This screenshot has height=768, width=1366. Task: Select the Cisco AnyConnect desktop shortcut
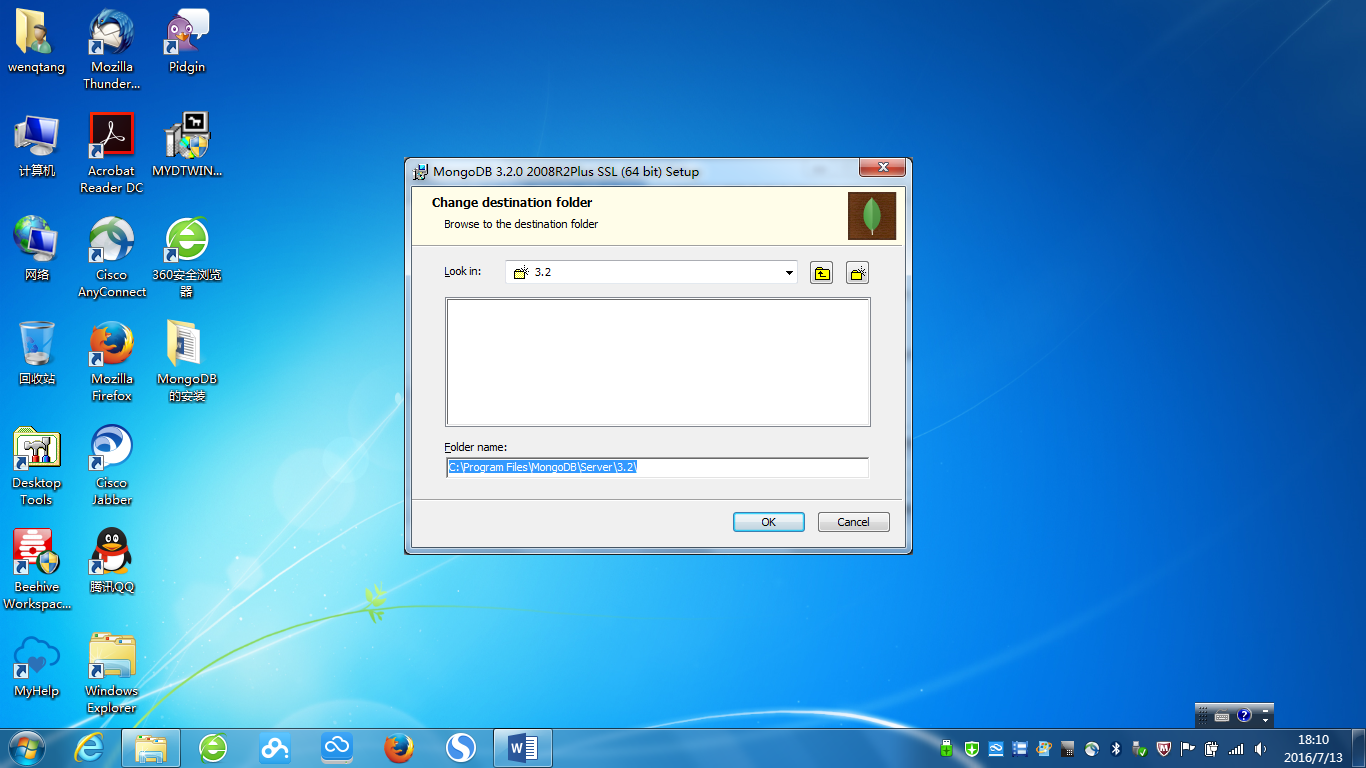[112, 258]
